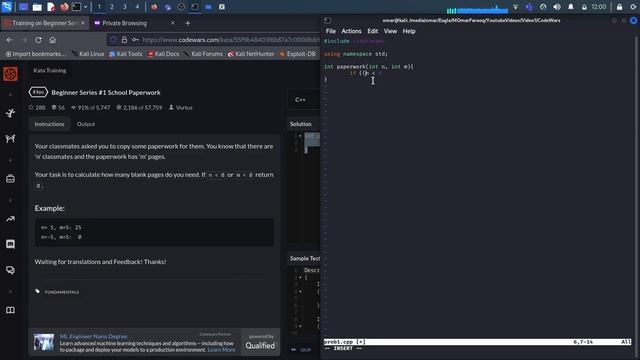Viewport: 640px width, 360px height.
Task: Click the ML Engineer Nano Degree ad link
Action: click(93, 336)
